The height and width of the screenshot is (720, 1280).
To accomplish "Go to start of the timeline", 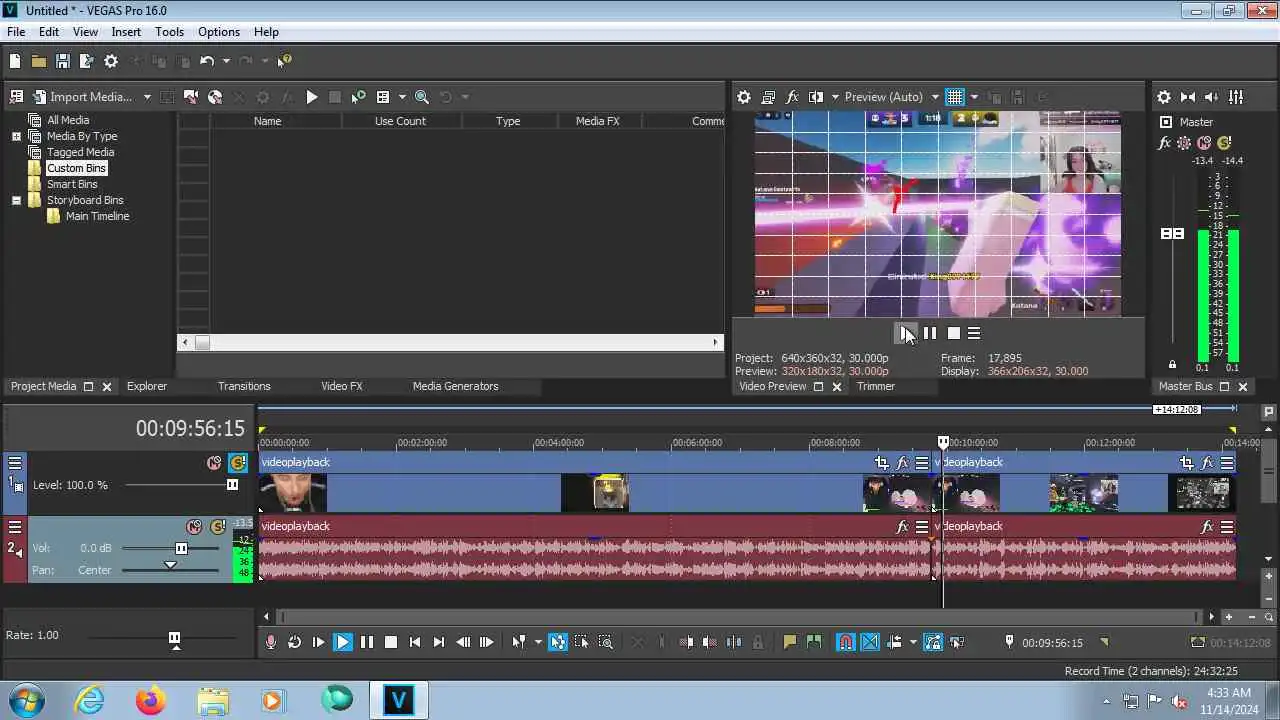I will point(415,643).
